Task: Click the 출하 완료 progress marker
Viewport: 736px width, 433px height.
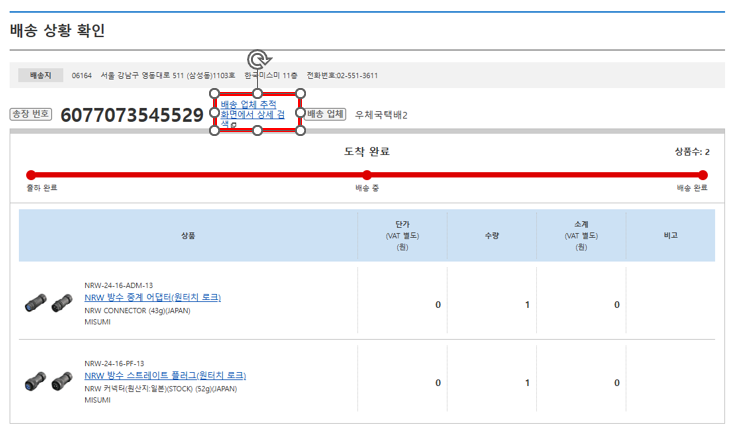Action: (x=31, y=175)
